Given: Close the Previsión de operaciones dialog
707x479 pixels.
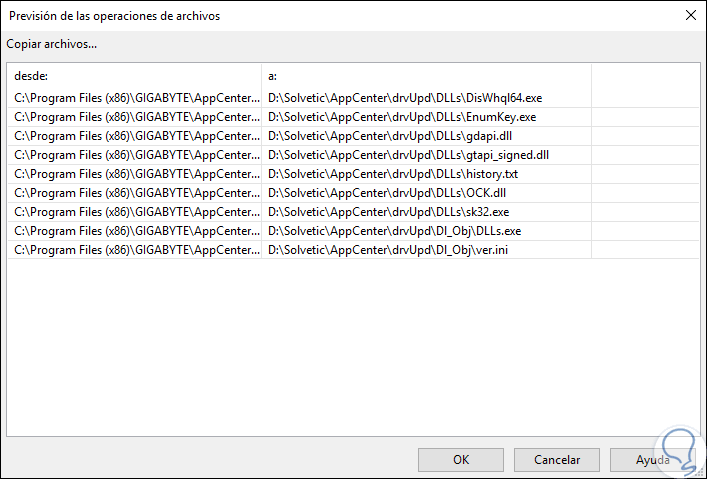Looking at the screenshot, I should 690,15.
